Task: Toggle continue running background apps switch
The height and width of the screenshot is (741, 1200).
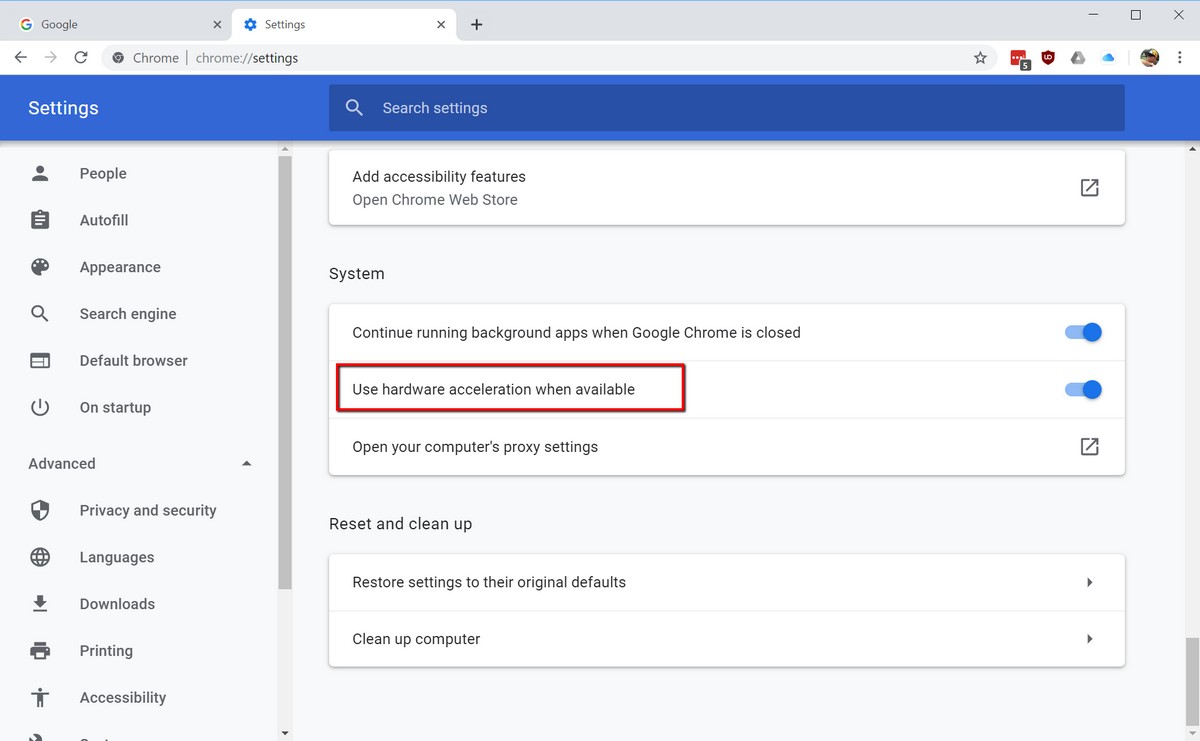Action: [1083, 333]
